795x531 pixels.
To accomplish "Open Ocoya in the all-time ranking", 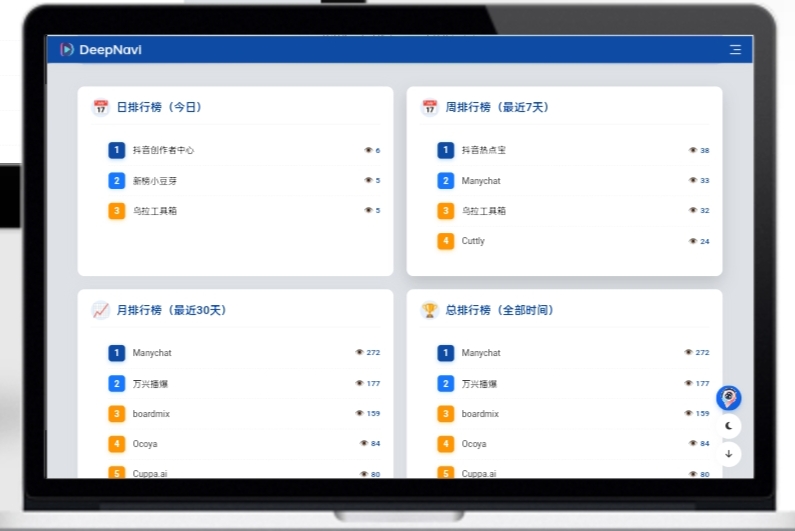I will coord(474,444).
